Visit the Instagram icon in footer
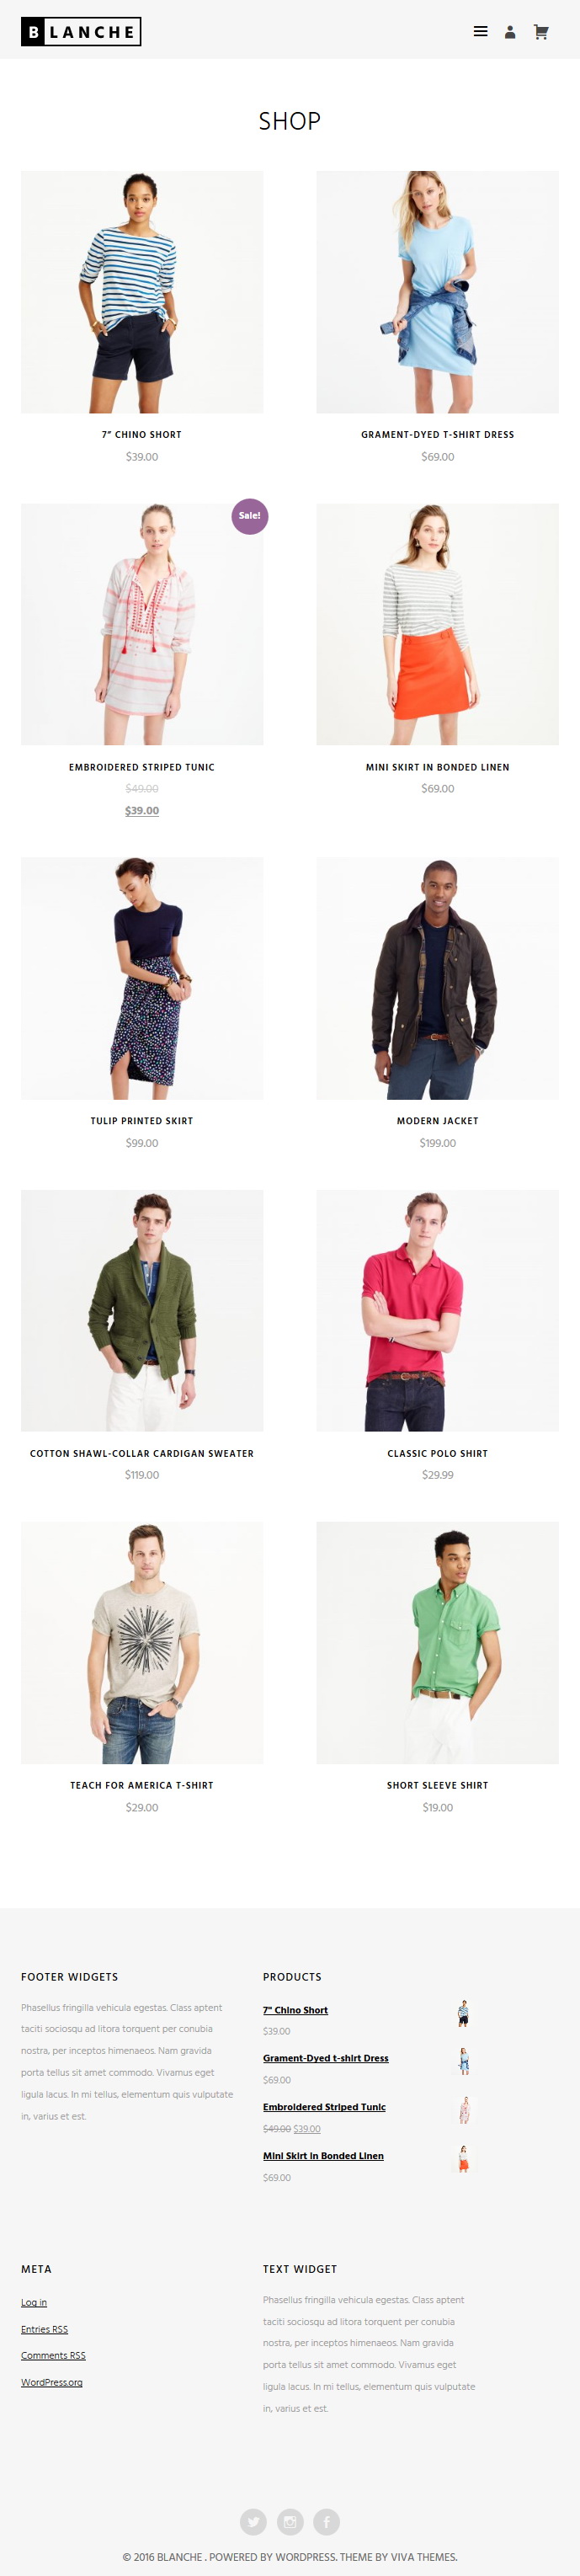The height and width of the screenshot is (2576, 580). (x=290, y=2521)
